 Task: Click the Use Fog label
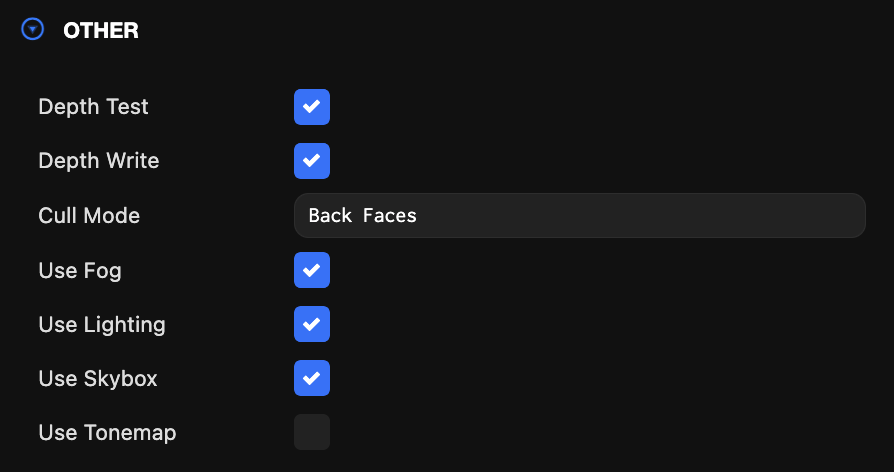(80, 271)
